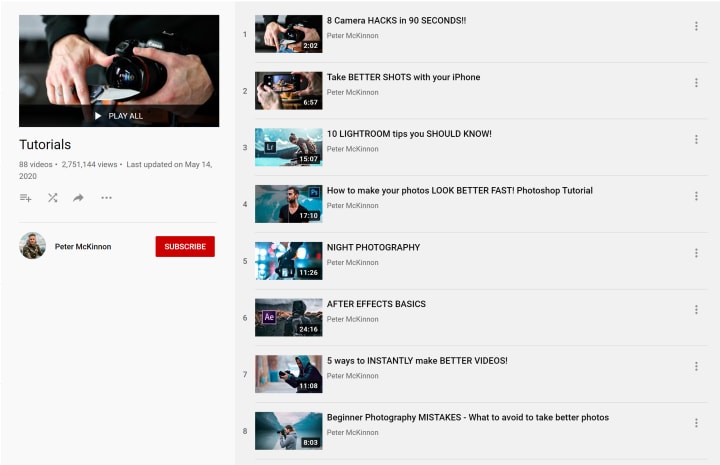Open options for 8 Camera HACKS video

pyautogui.click(x=696, y=26)
